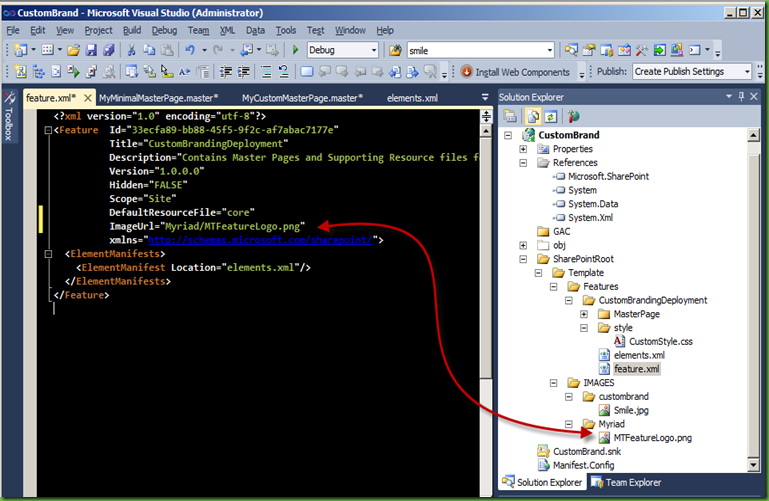This screenshot has height=501, width=769.
Task: Click the editor split-window handle above scrollbar
Action: coord(486,116)
